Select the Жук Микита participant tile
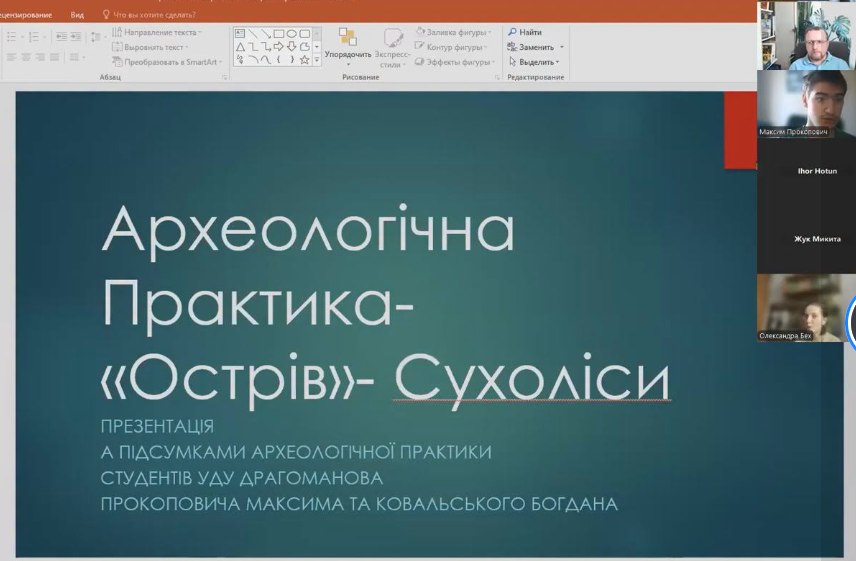Viewport: 856px width, 561px height. pyautogui.click(x=806, y=239)
